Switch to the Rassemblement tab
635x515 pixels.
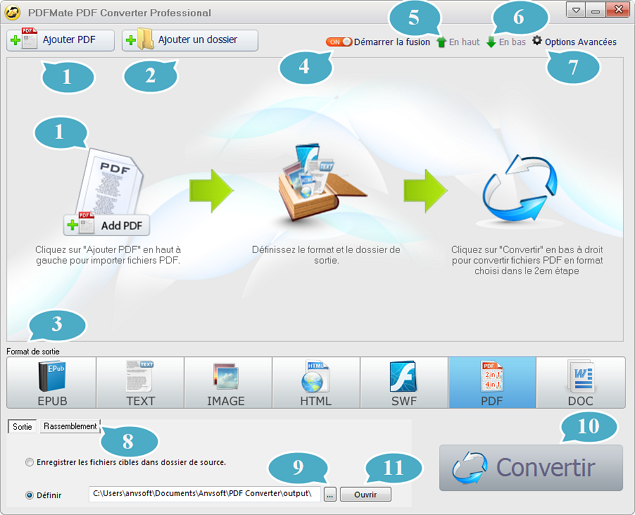click(70, 426)
